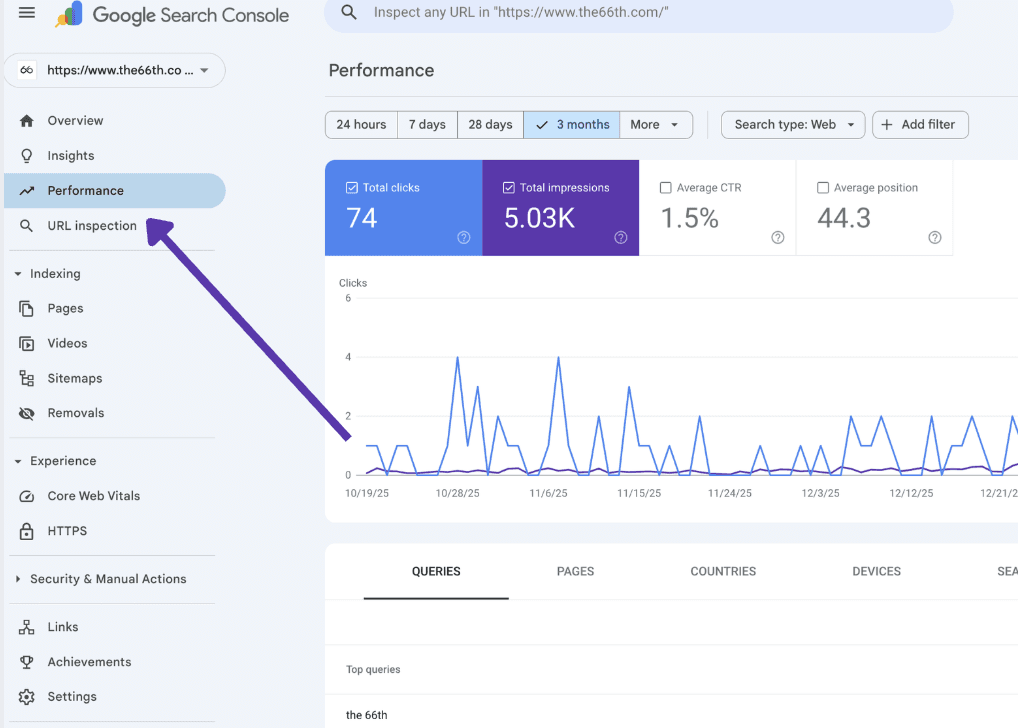
Task: Open the More date range dropdown
Action: click(656, 125)
